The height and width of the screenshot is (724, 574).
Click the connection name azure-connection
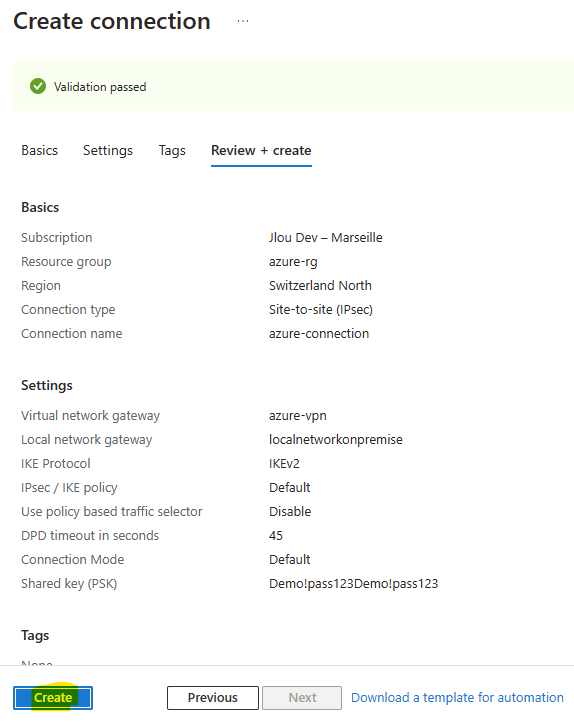(x=319, y=333)
